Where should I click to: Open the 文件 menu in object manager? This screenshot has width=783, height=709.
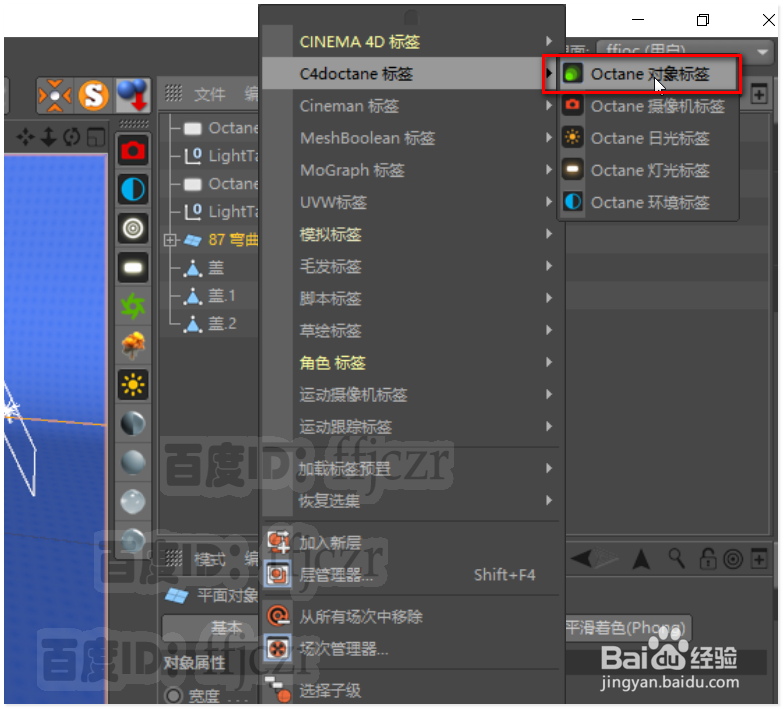210,94
